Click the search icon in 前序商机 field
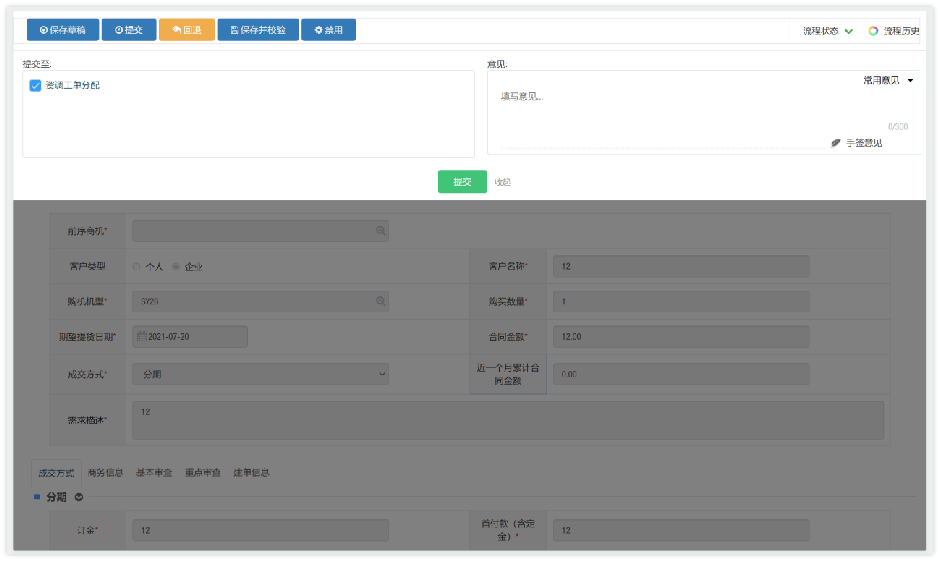Image resolution: width=940 pixels, height=561 pixels. (x=380, y=231)
